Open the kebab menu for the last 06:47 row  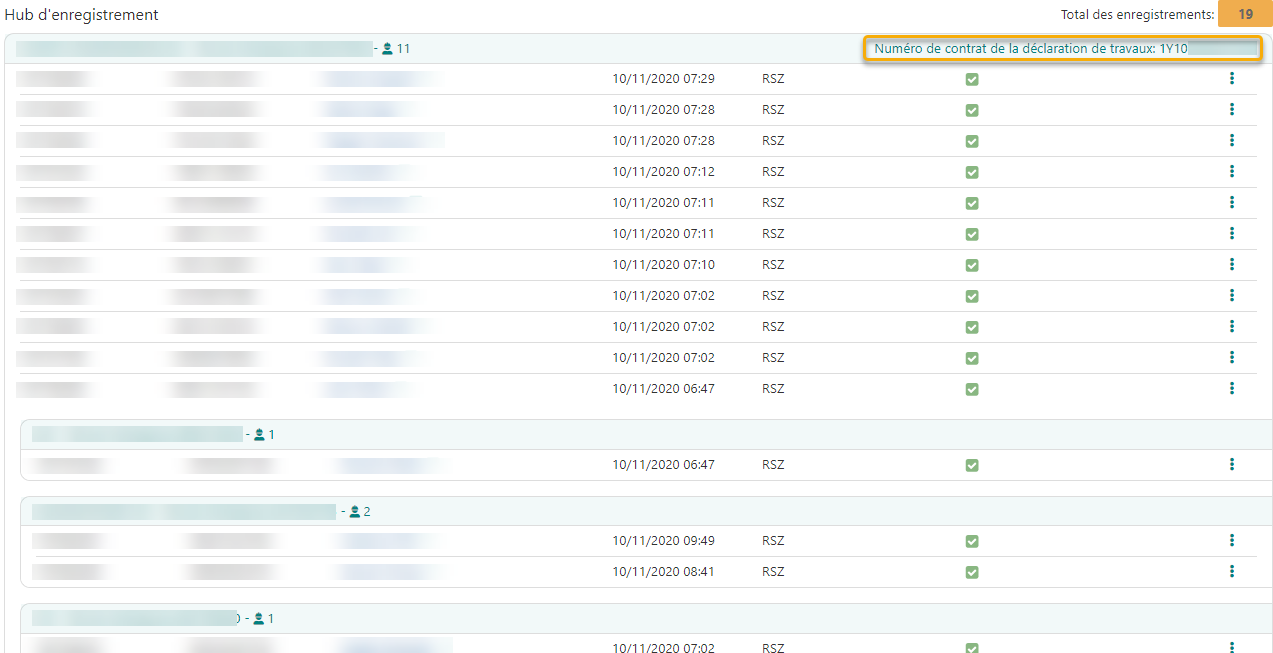1231,465
